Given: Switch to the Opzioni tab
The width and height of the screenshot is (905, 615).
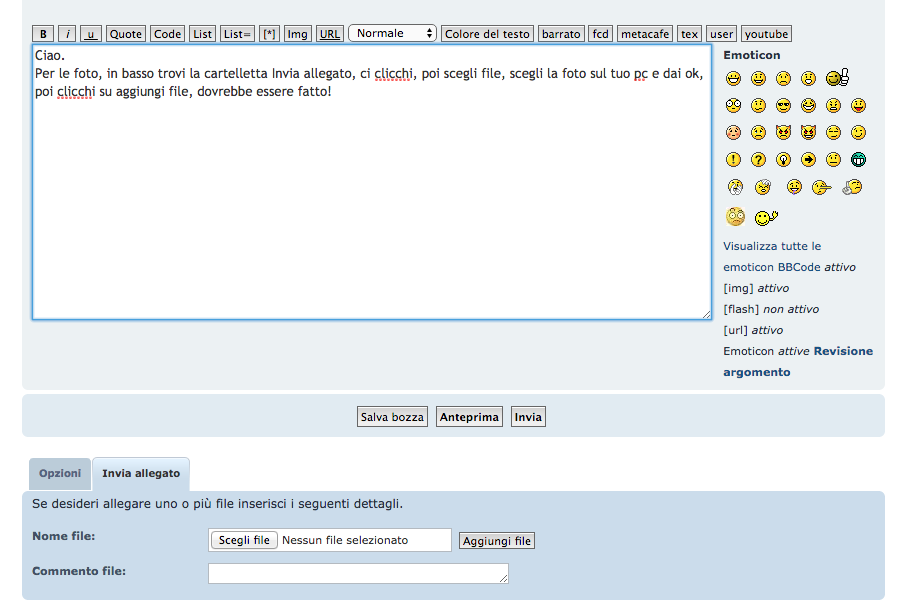Looking at the screenshot, I should (x=60, y=473).
